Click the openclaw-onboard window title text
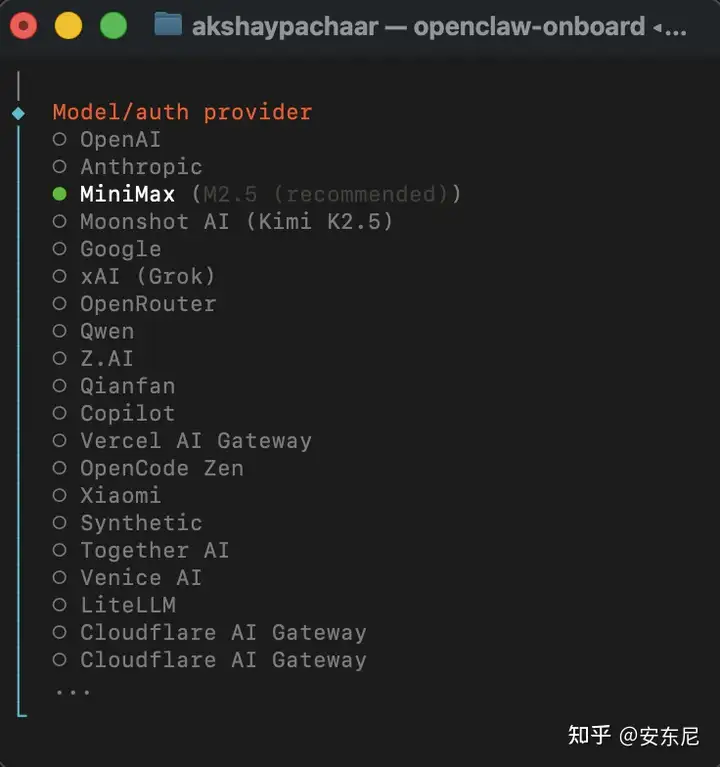 coord(528,26)
